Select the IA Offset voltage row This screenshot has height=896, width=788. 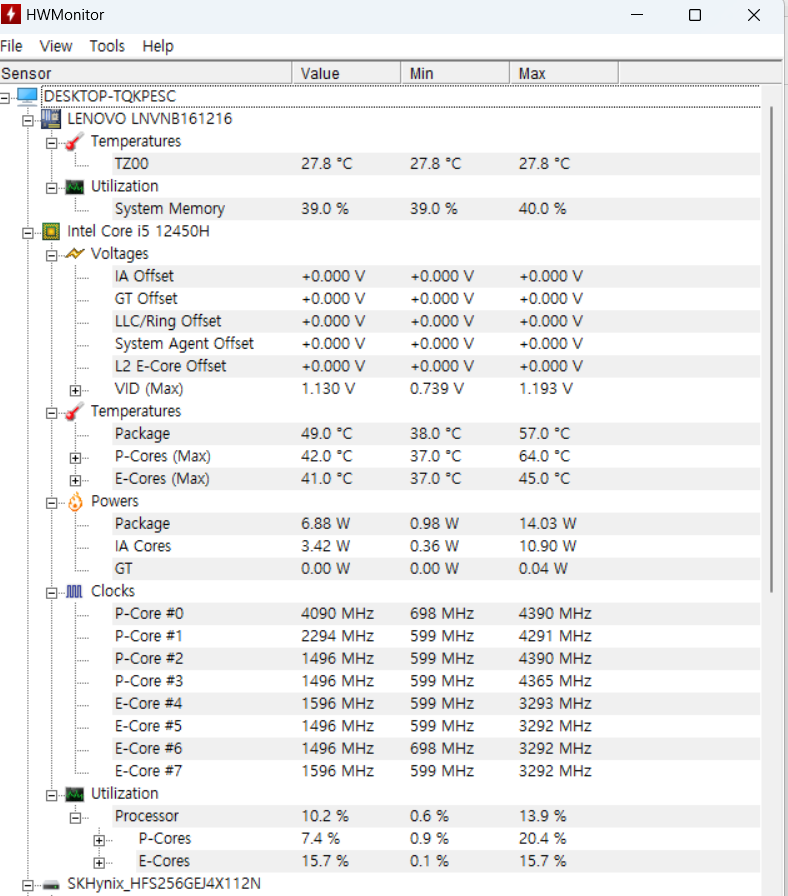click(x=437, y=277)
